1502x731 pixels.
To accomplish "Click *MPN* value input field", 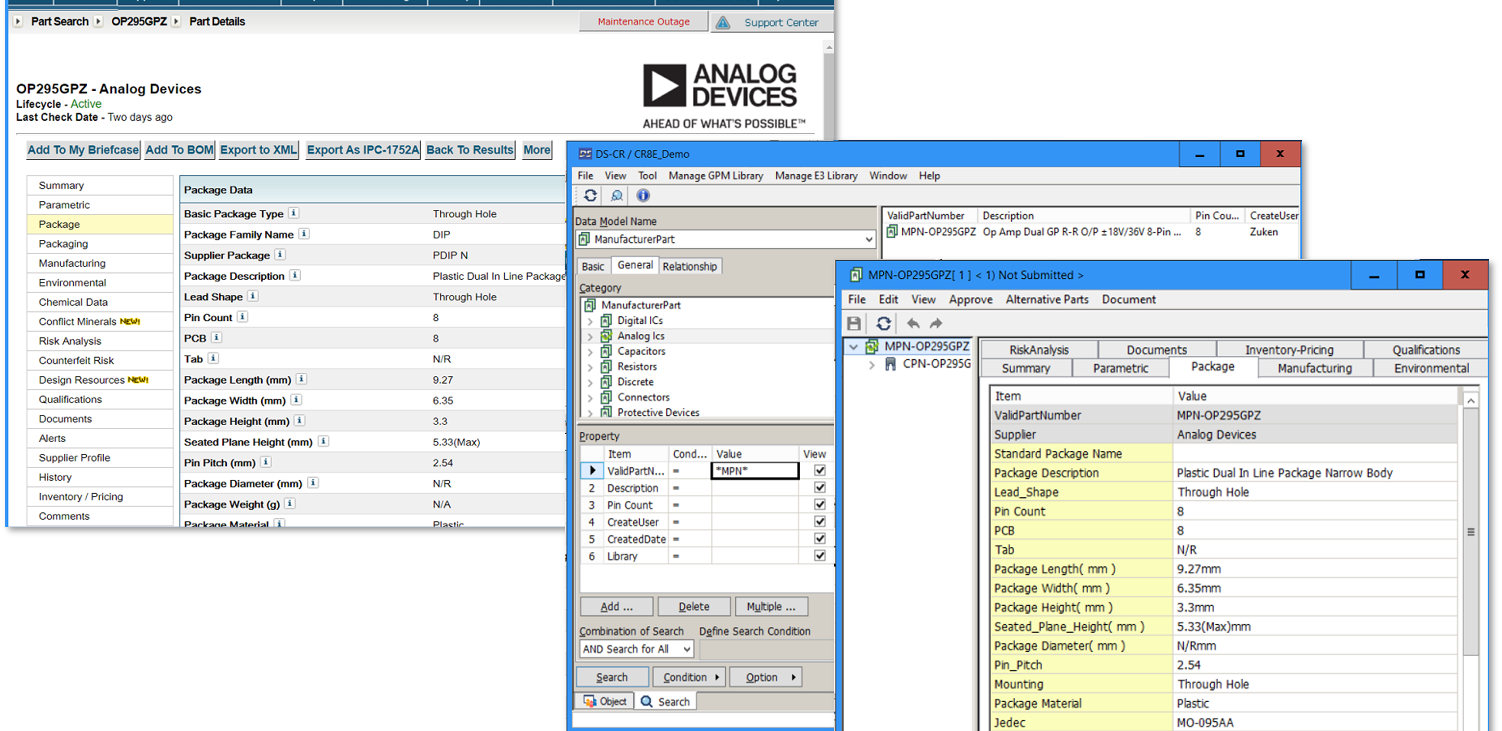I will pyautogui.click(x=755, y=470).
